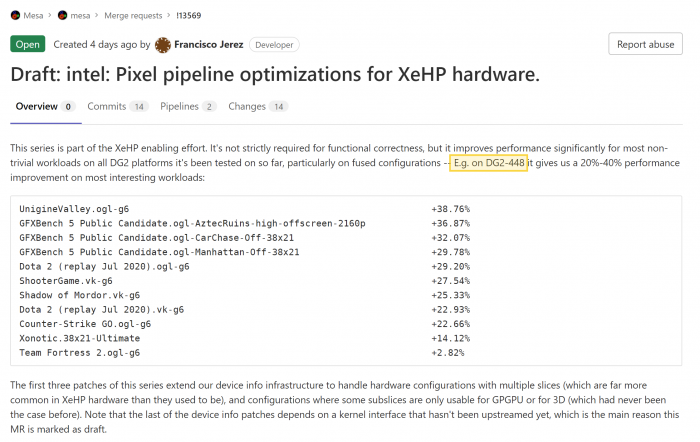700x442 pixels.
Task: Click Francisco Jerez's avatar image
Action: click(164, 45)
